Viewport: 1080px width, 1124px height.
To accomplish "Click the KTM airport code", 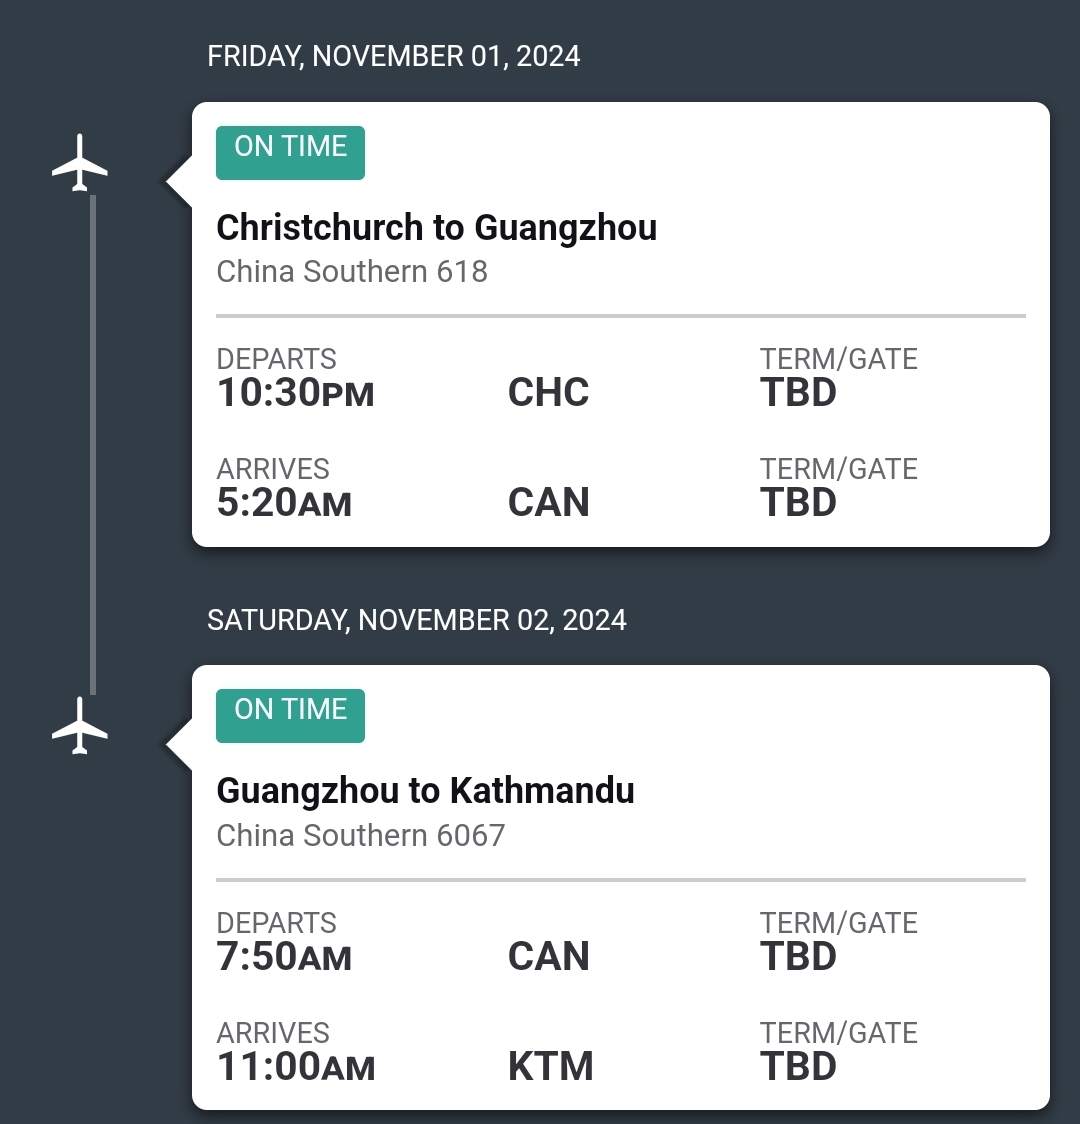I will click(x=550, y=1066).
